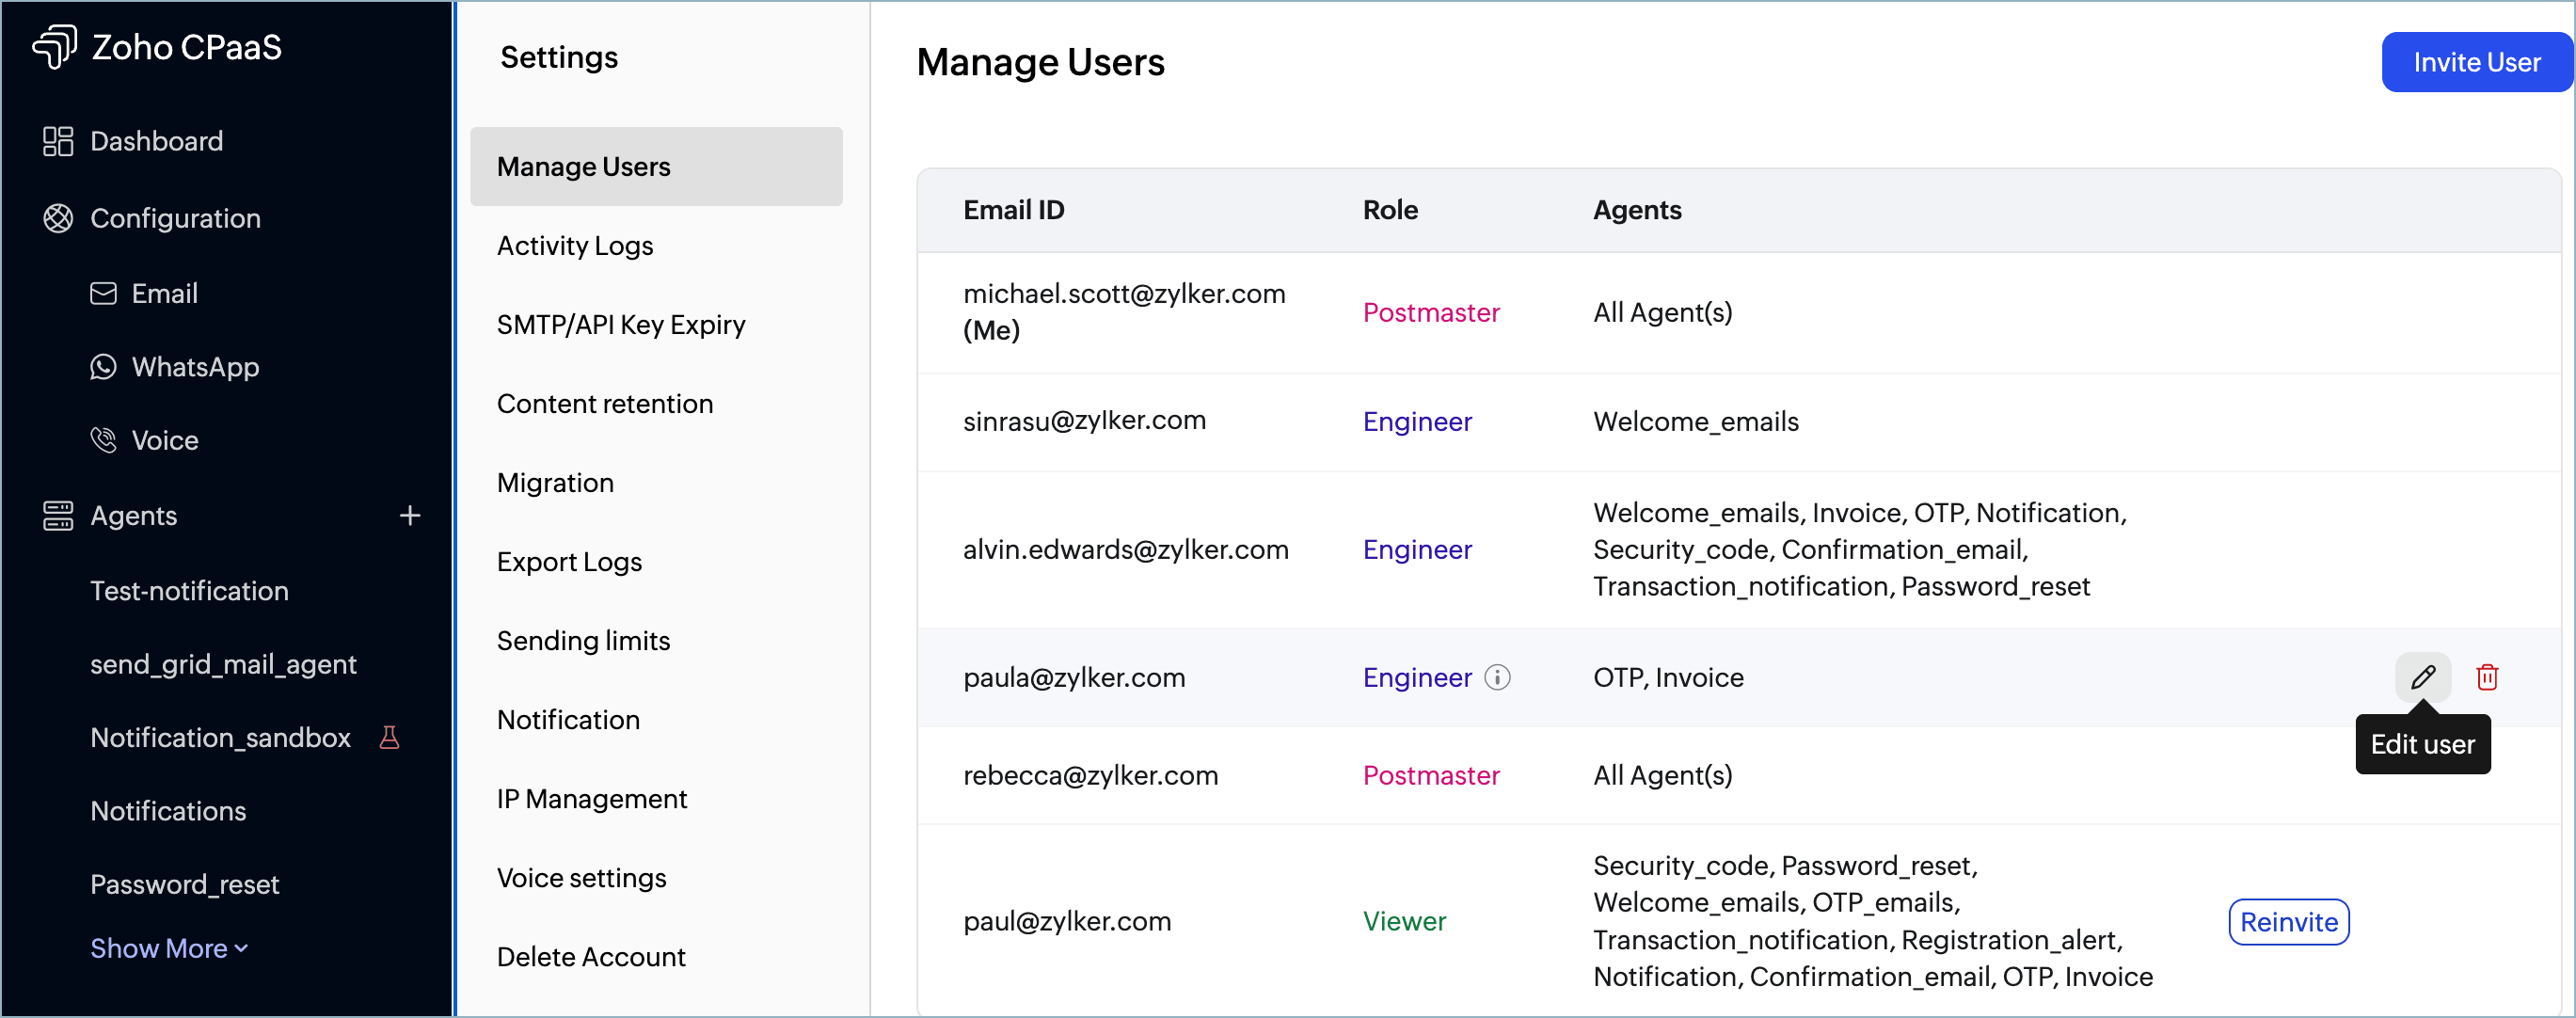The width and height of the screenshot is (2576, 1018).
Task: Open Activity Logs settings
Action: click(x=575, y=245)
